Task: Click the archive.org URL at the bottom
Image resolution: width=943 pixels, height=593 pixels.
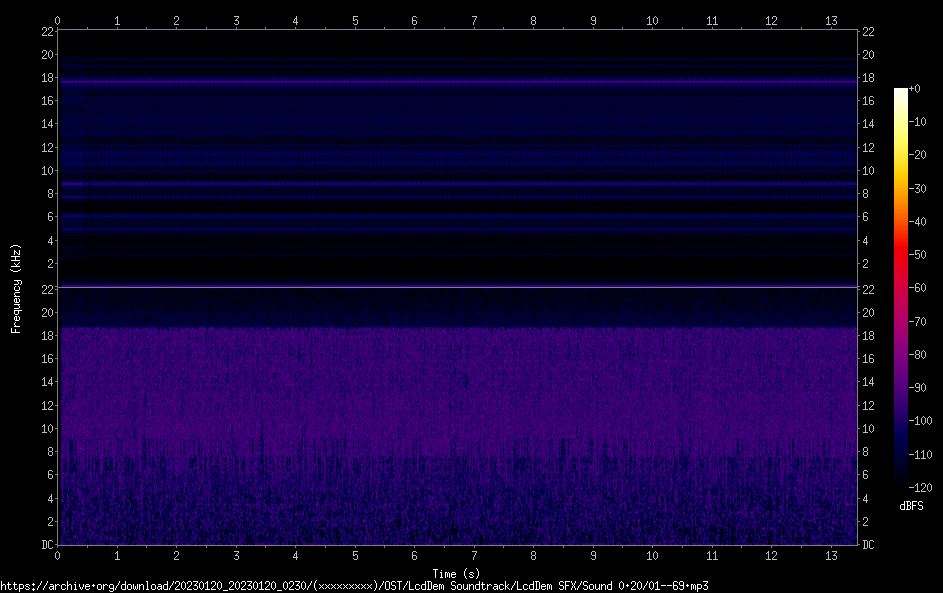Action: point(354,586)
